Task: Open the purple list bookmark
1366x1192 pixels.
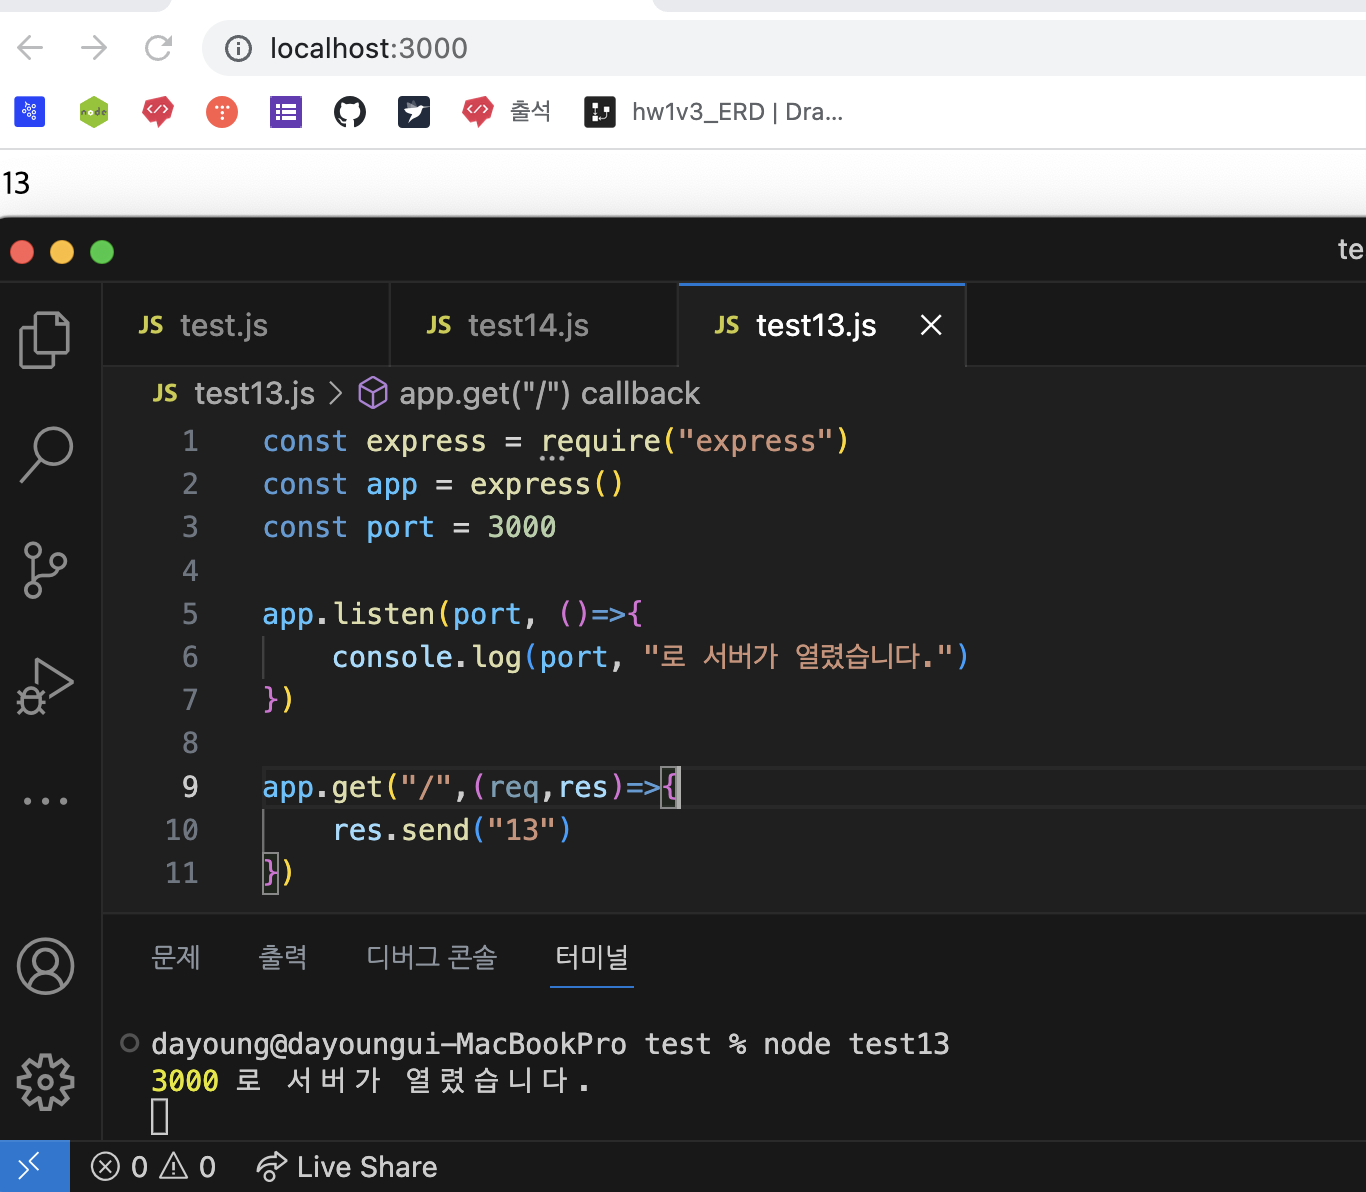Action: click(286, 111)
